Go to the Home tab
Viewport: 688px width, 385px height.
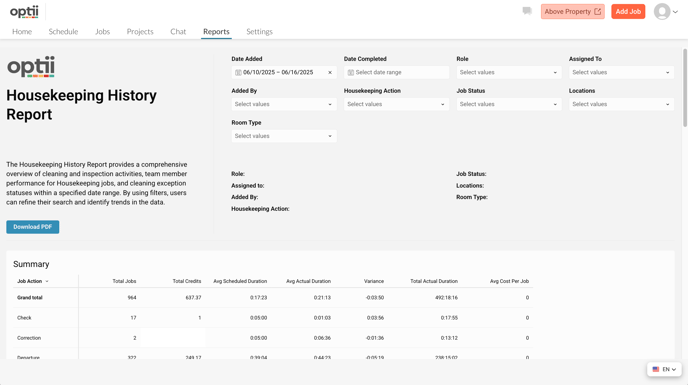point(22,32)
